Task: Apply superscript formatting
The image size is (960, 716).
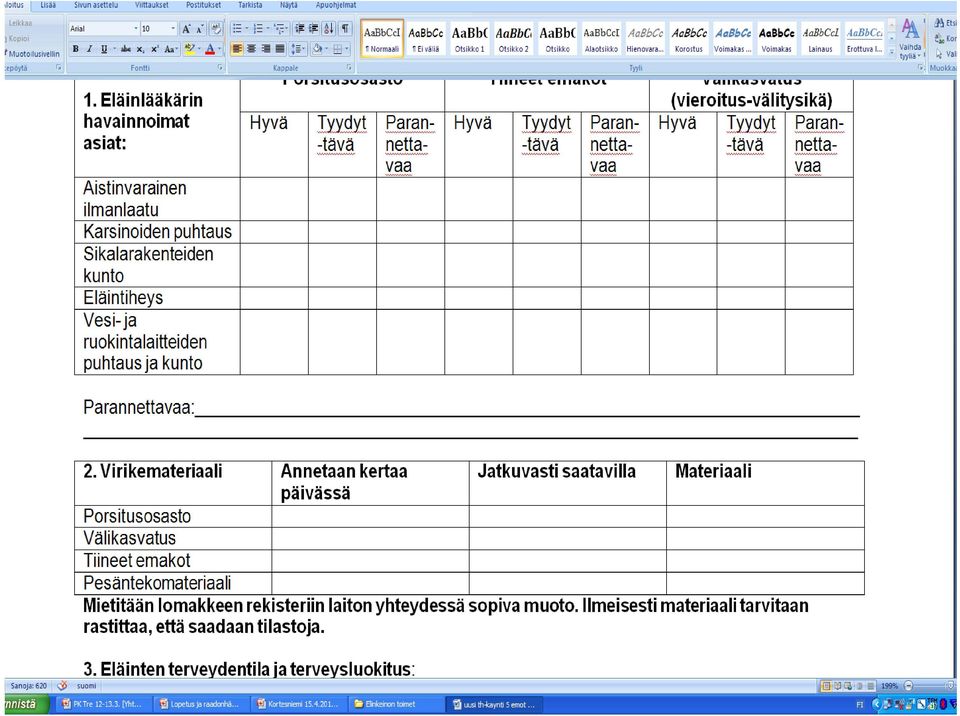Action: [154, 49]
